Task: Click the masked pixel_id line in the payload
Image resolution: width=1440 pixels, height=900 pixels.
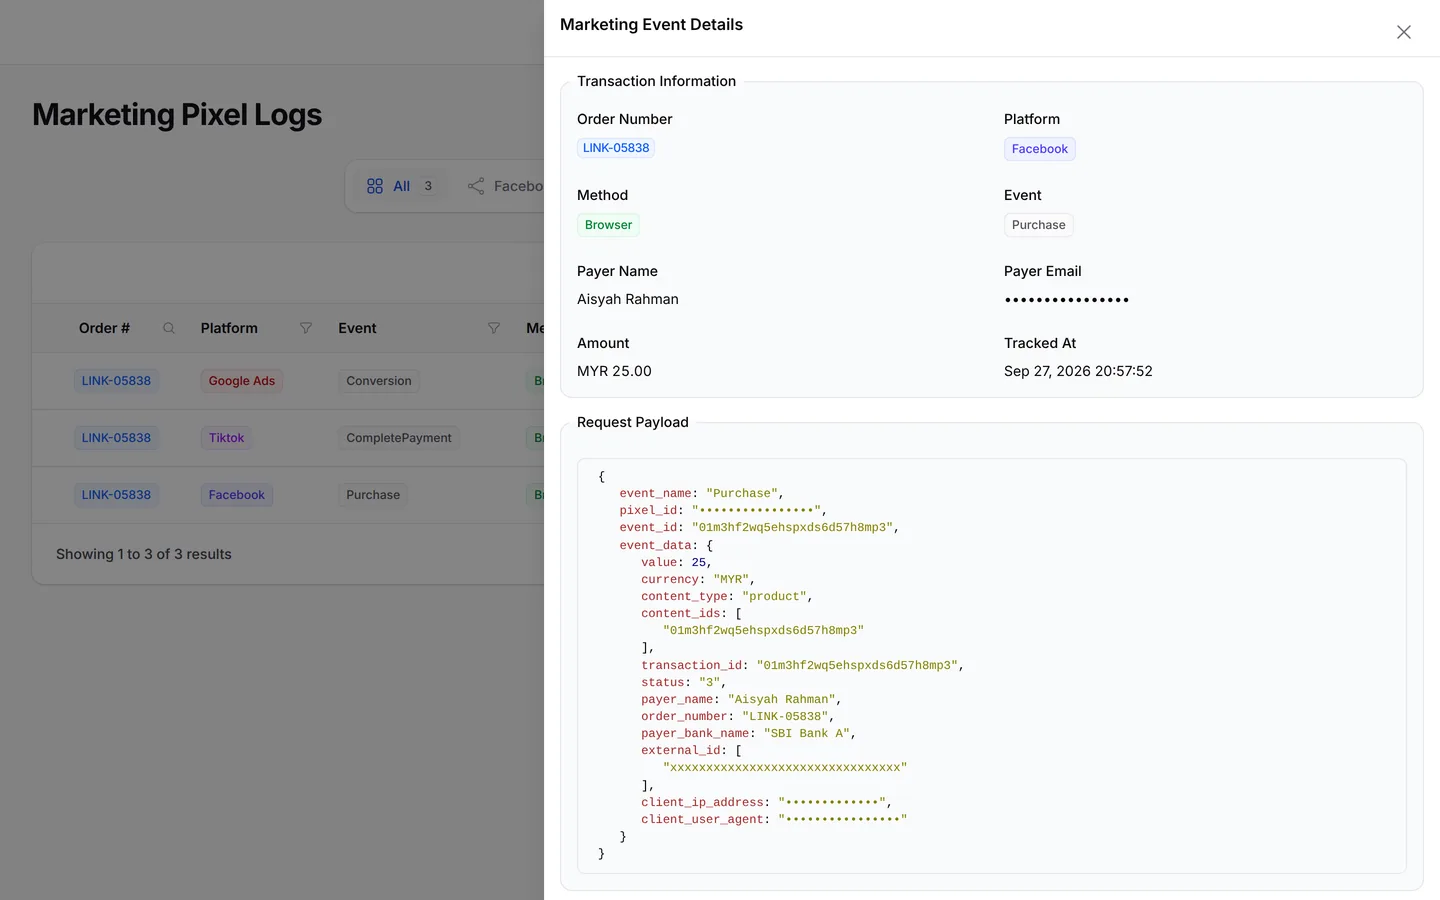Action: pyautogui.click(x=723, y=511)
